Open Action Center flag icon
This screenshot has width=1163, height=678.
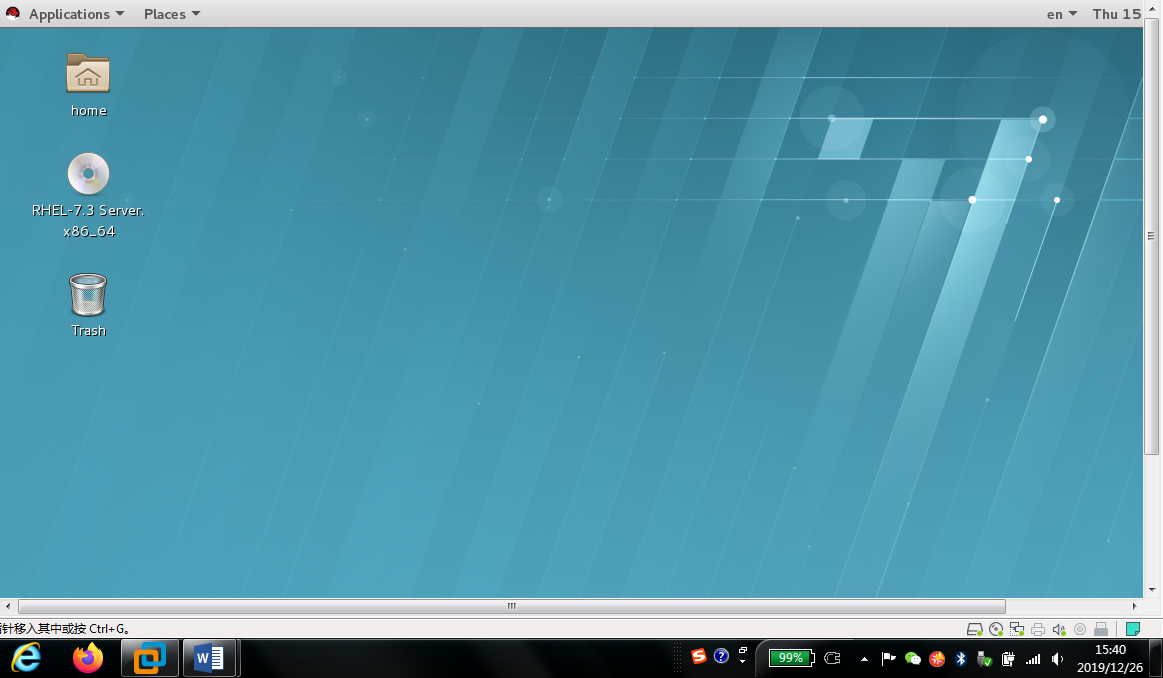[x=888, y=659]
